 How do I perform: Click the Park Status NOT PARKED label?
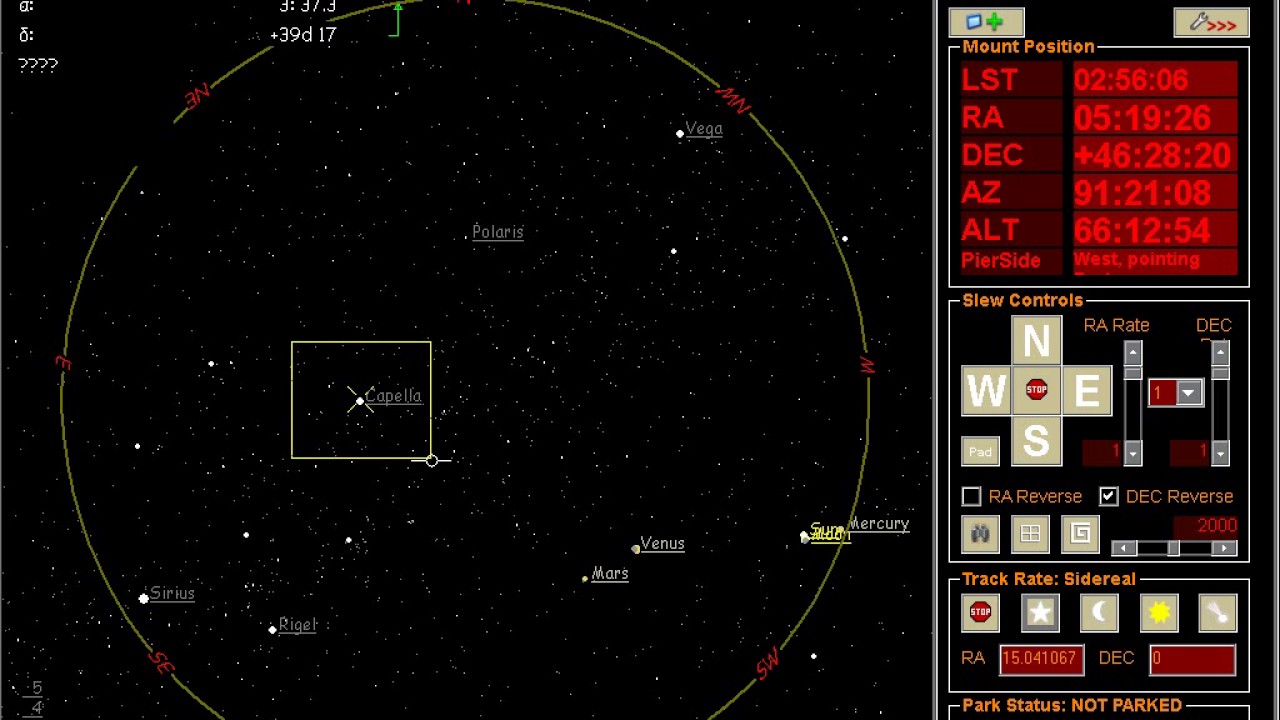(x=1072, y=705)
